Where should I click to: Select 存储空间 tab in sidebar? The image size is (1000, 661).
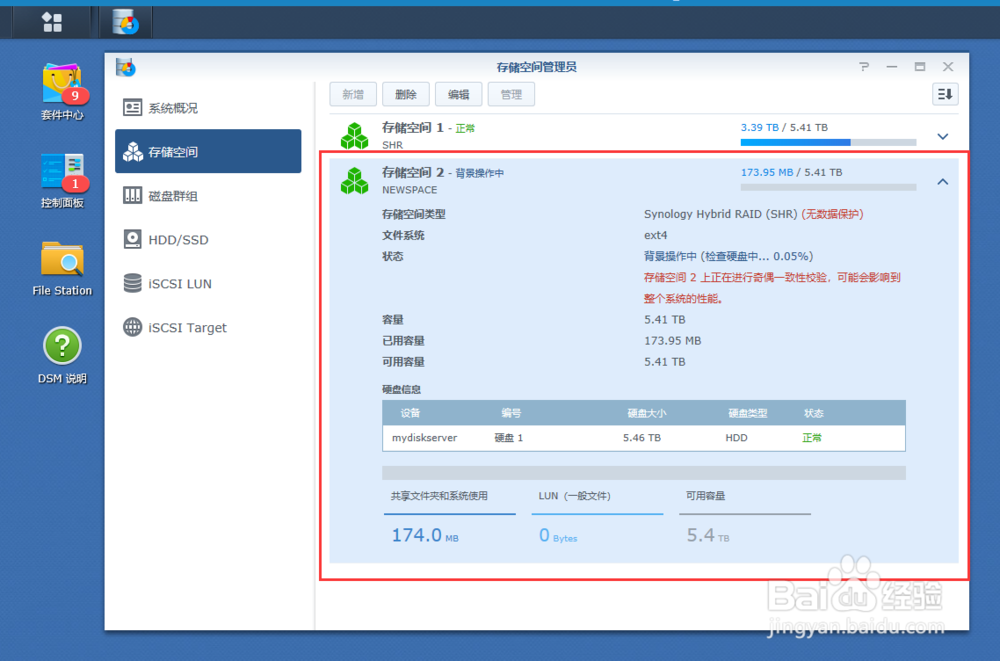(208, 151)
